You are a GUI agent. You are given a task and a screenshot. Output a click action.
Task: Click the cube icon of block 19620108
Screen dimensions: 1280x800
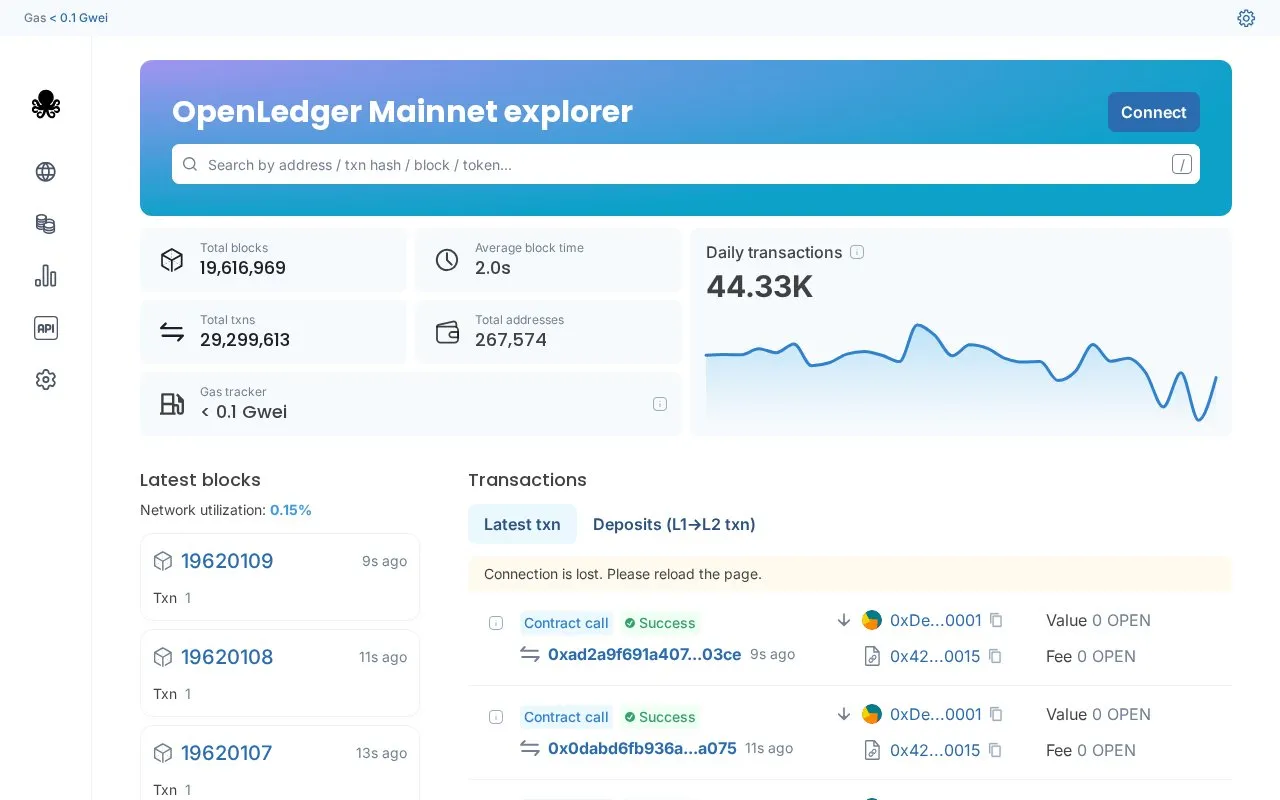(x=163, y=657)
